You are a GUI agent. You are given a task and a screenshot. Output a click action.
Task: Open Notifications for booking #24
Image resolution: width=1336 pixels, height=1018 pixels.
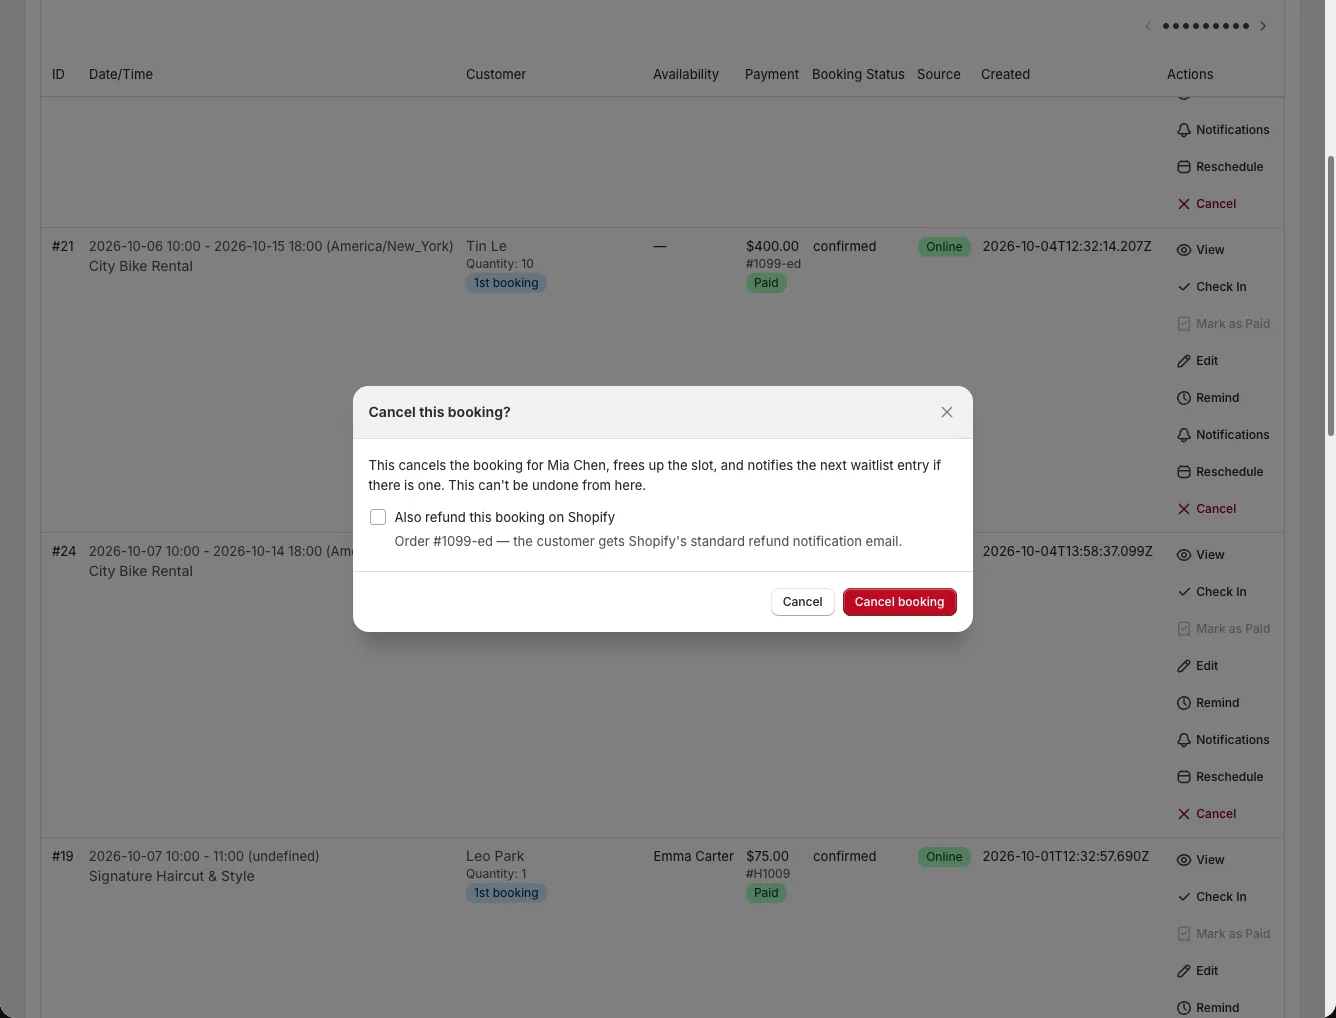click(1223, 740)
